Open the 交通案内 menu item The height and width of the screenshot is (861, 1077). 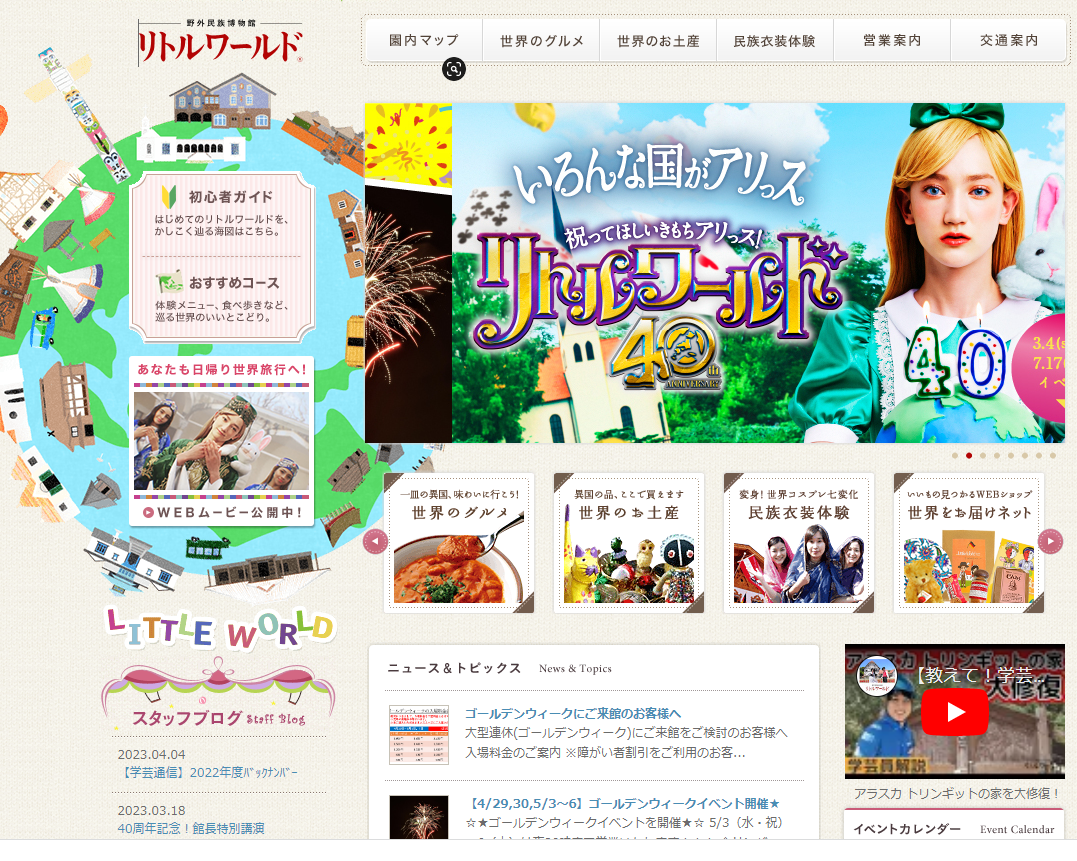pos(1008,41)
